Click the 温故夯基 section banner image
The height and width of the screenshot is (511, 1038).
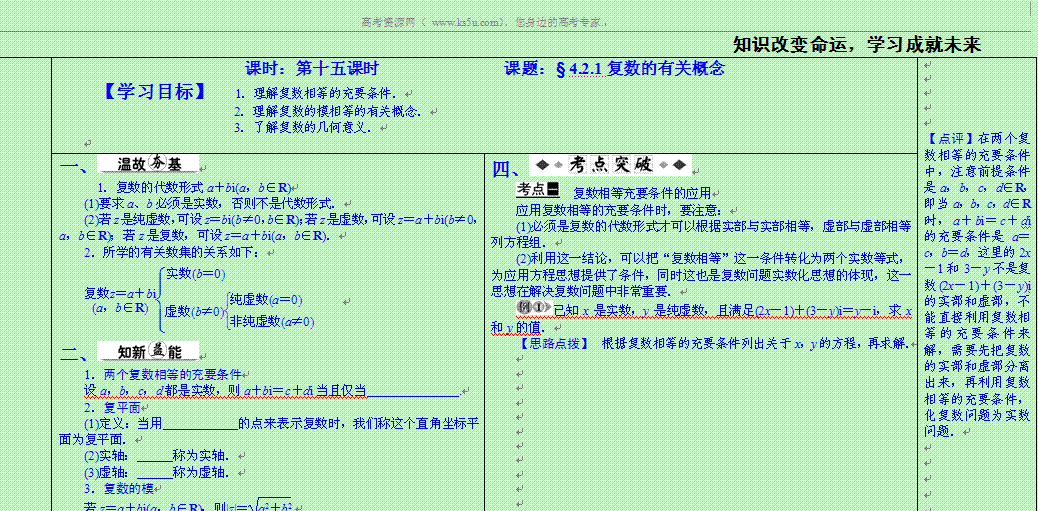150,165
